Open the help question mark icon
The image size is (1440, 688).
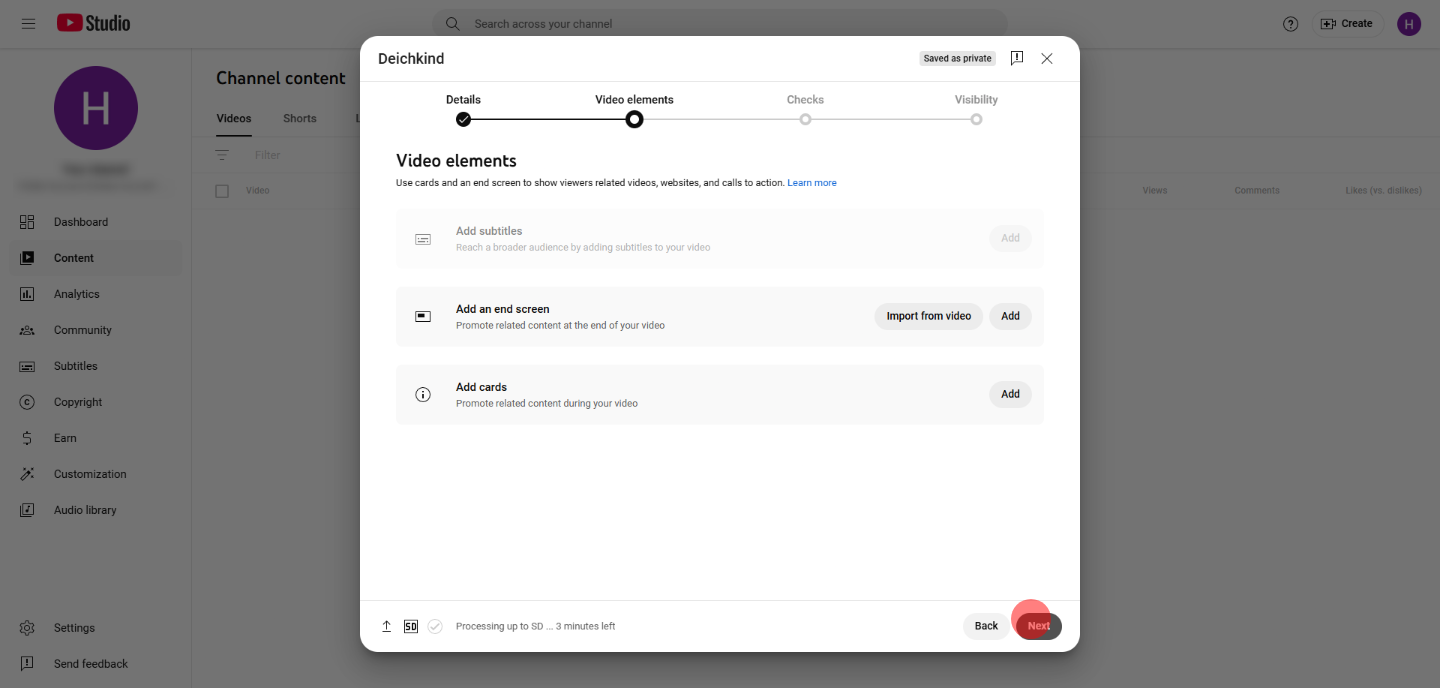tap(1290, 24)
